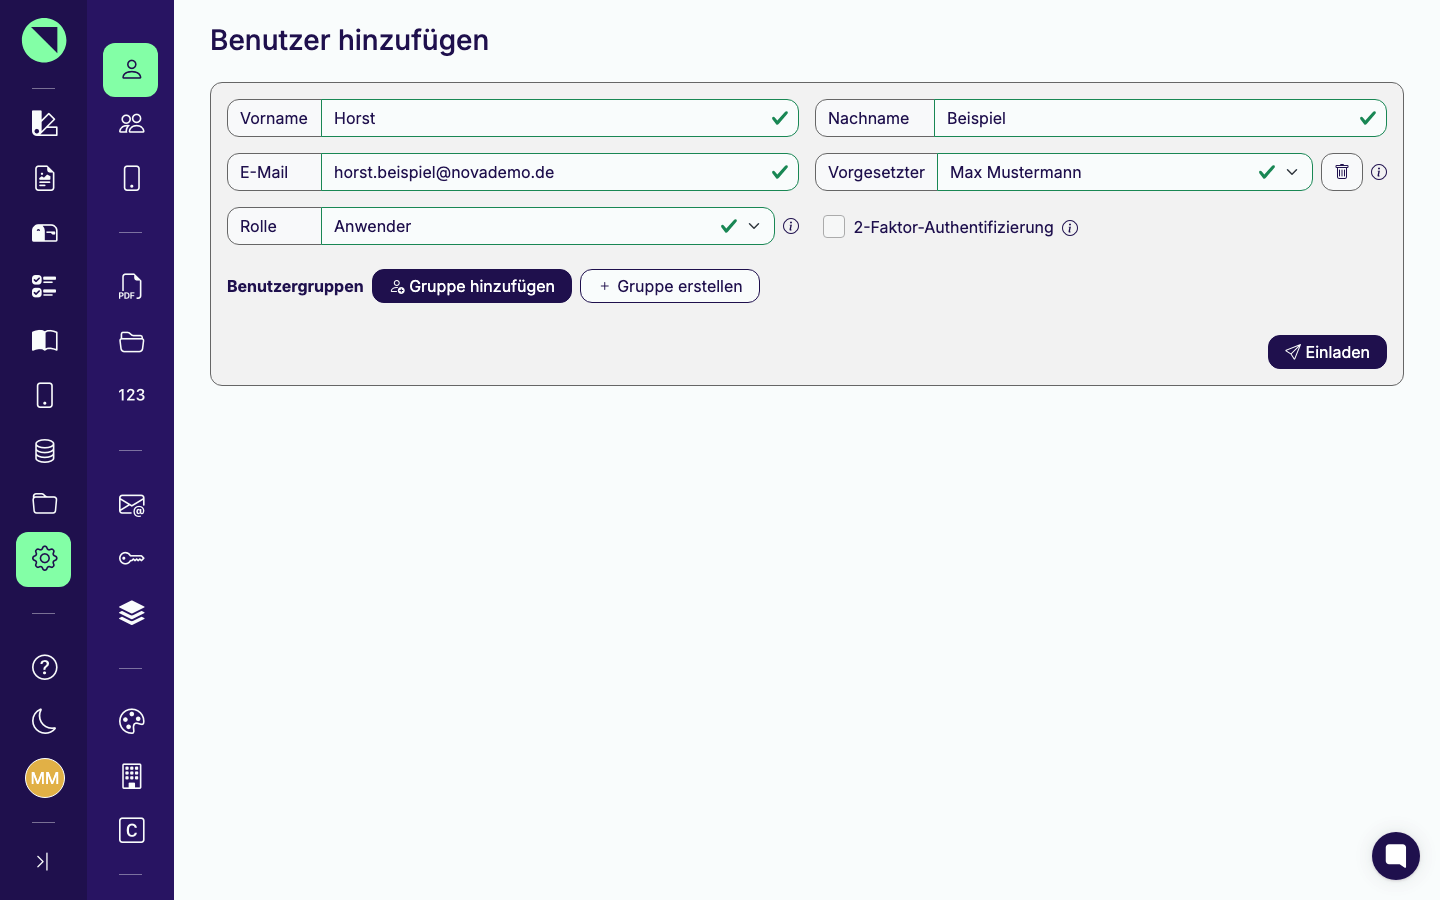
Task: Open the help question mark icon
Action: pos(44,667)
